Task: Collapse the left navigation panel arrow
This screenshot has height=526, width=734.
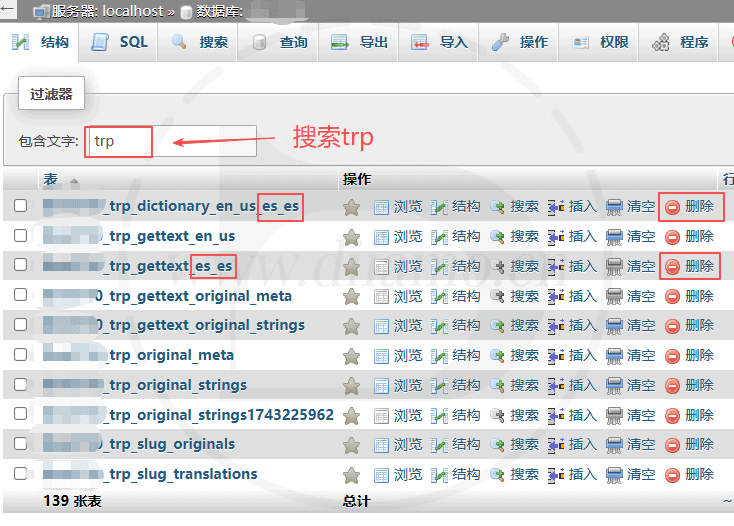Action: click(x=8, y=10)
